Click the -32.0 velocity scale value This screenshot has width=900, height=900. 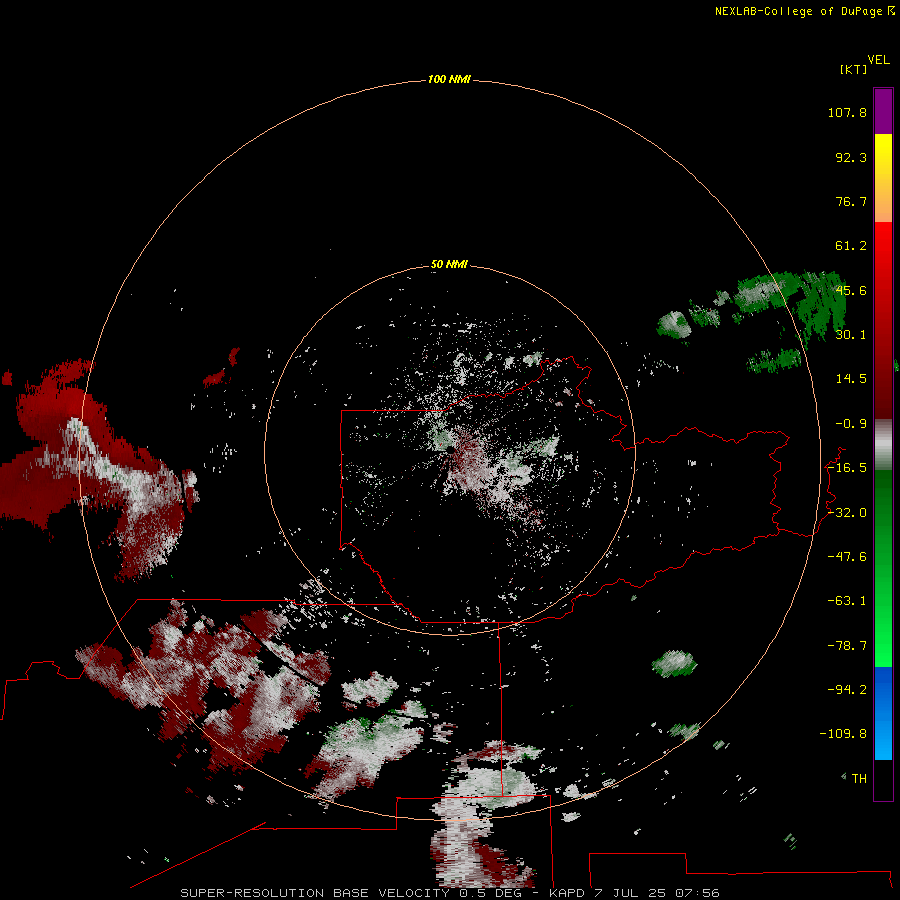(847, 513)
